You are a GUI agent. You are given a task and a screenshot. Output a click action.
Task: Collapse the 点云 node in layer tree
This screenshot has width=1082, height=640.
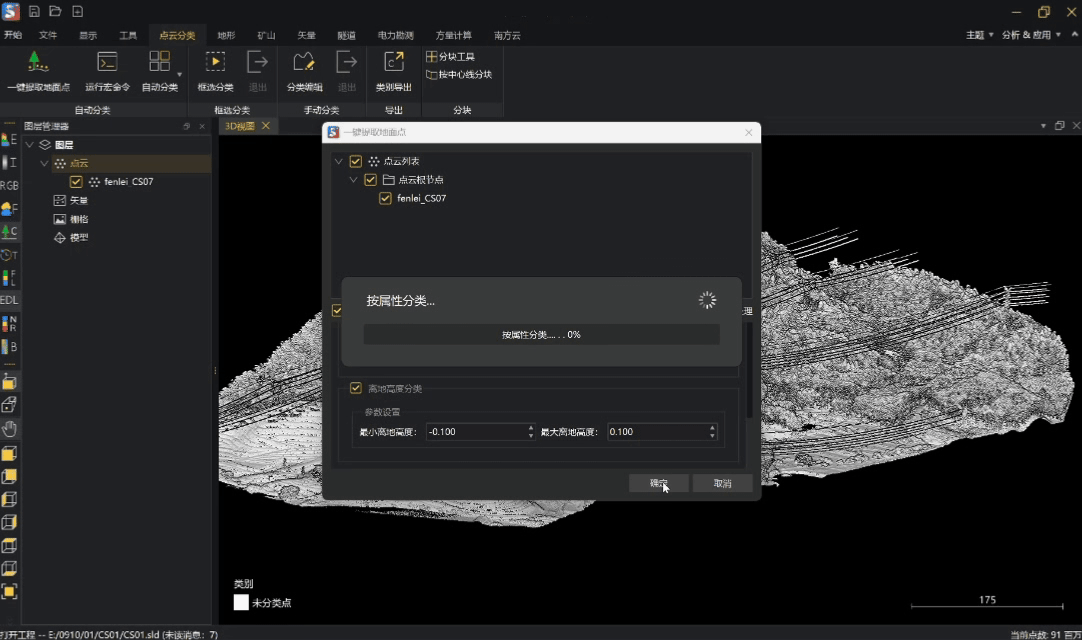pyautogui.click(x=44, y=163)
